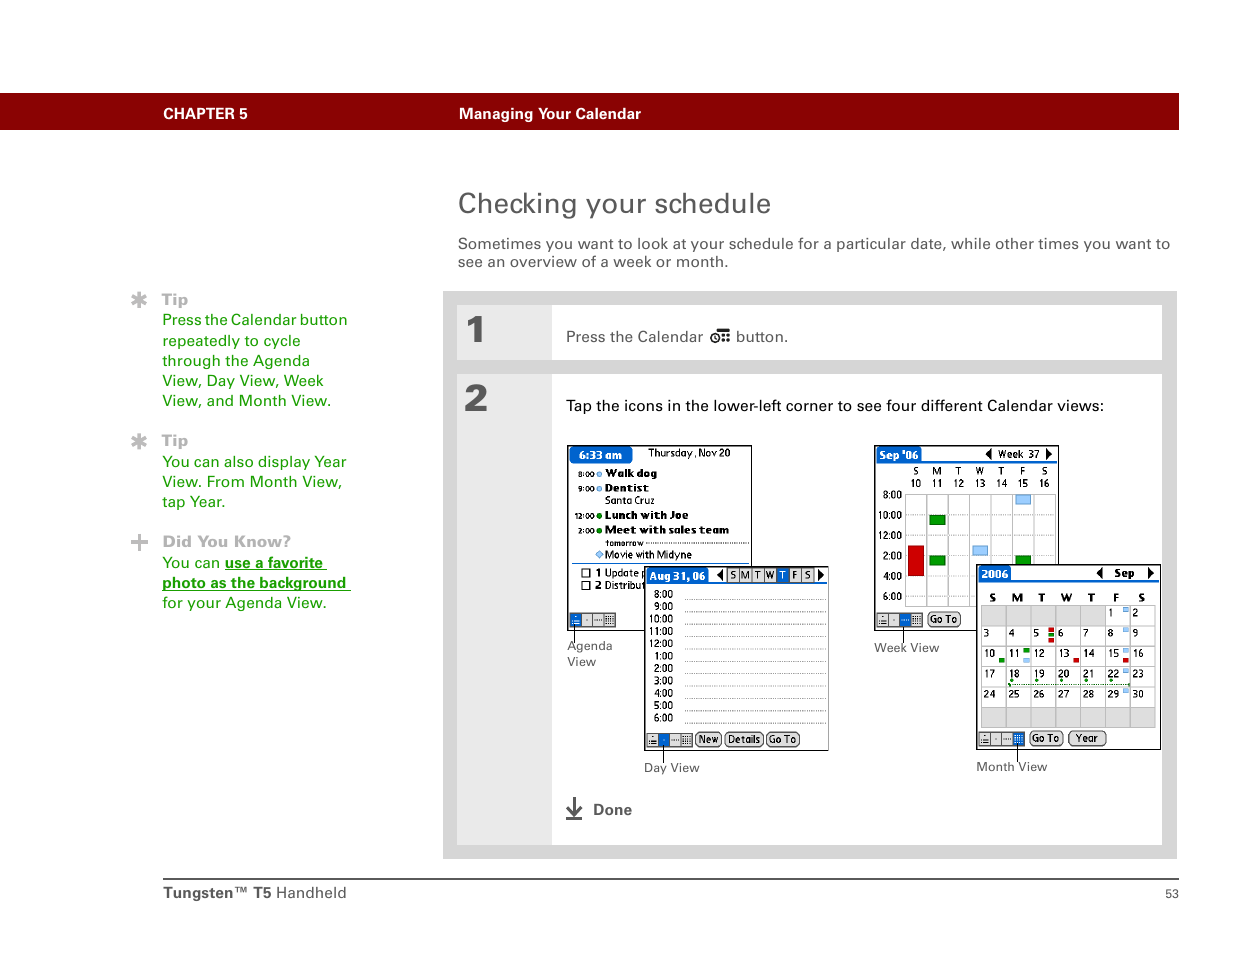Viewport: 1235px width, 954px height.
Task: Tap Go To button in Day View
Action: [x=783, y=740]
